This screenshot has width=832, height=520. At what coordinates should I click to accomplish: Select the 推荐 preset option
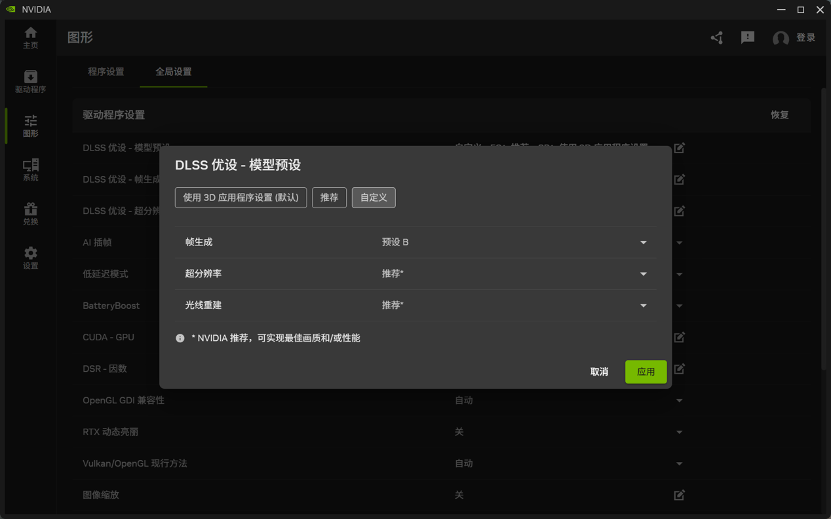[x=329, y=197]
